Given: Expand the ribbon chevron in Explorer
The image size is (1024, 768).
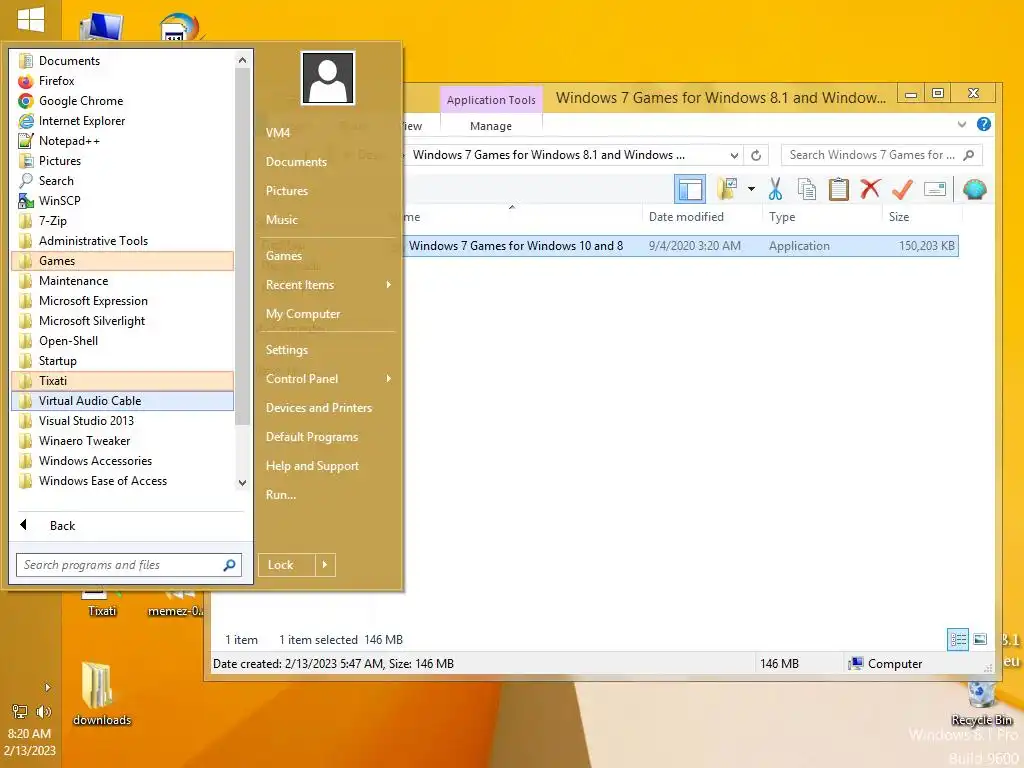Looking at the screenshot, I should point(961,125).
